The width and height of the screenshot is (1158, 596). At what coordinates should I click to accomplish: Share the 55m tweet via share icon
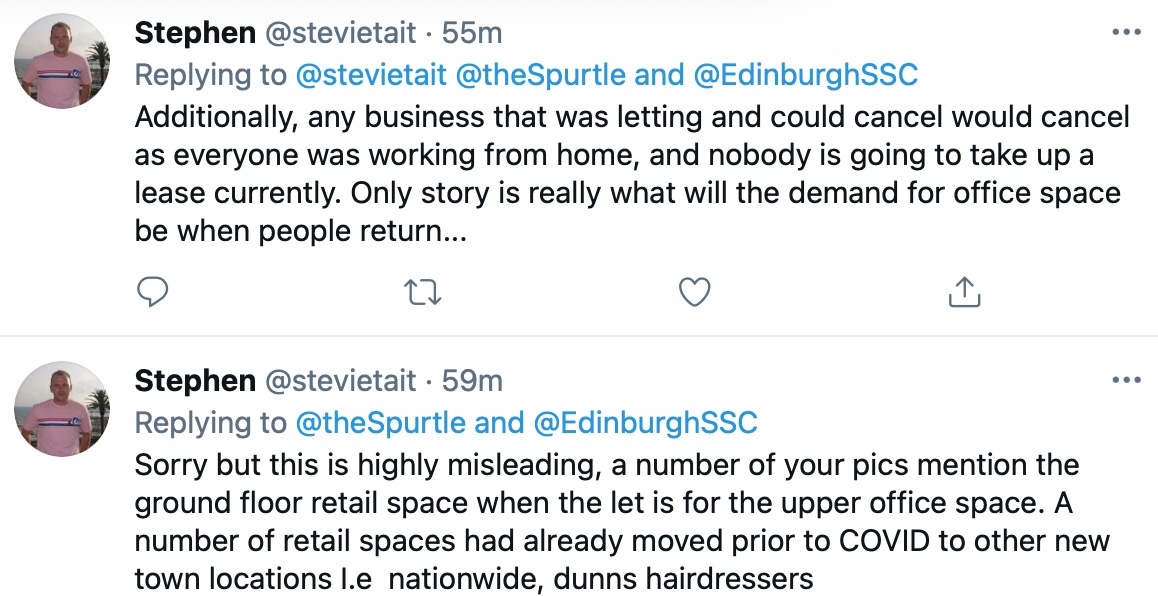click(965, 292)
